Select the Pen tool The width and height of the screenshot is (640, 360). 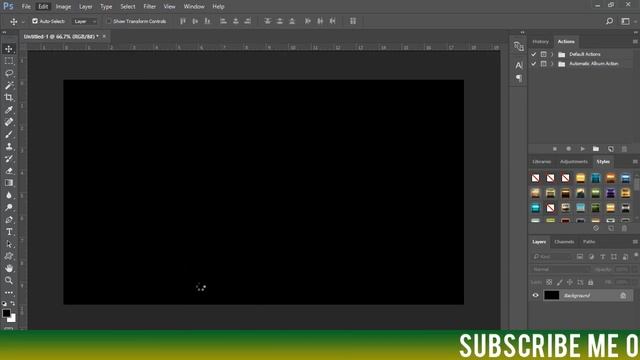click(x=9, y=220)
